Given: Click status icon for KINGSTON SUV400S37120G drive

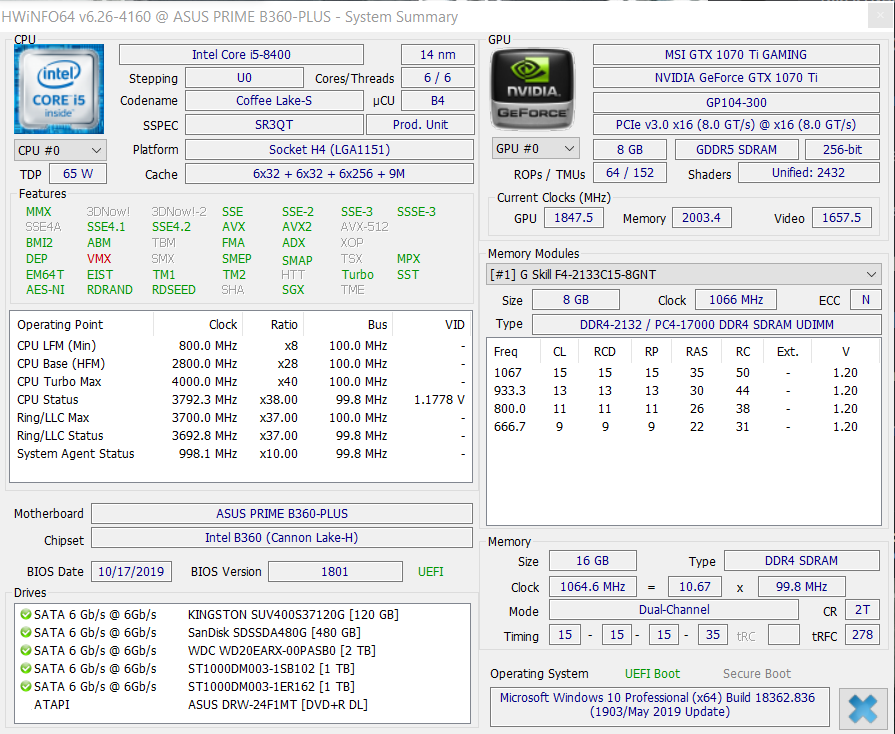Looking at the screenshot, I should 25,615.
